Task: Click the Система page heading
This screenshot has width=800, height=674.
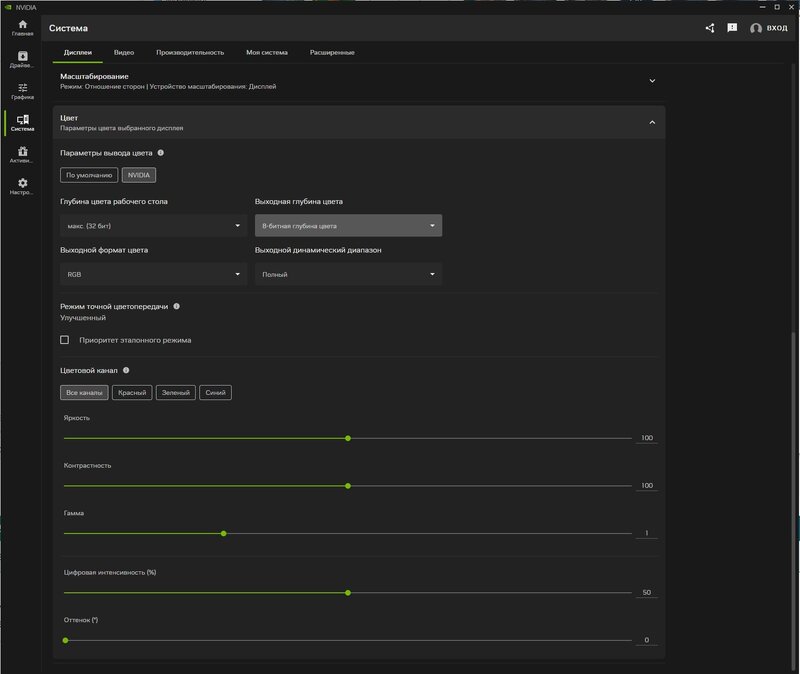Action: [x=68, y=28]
